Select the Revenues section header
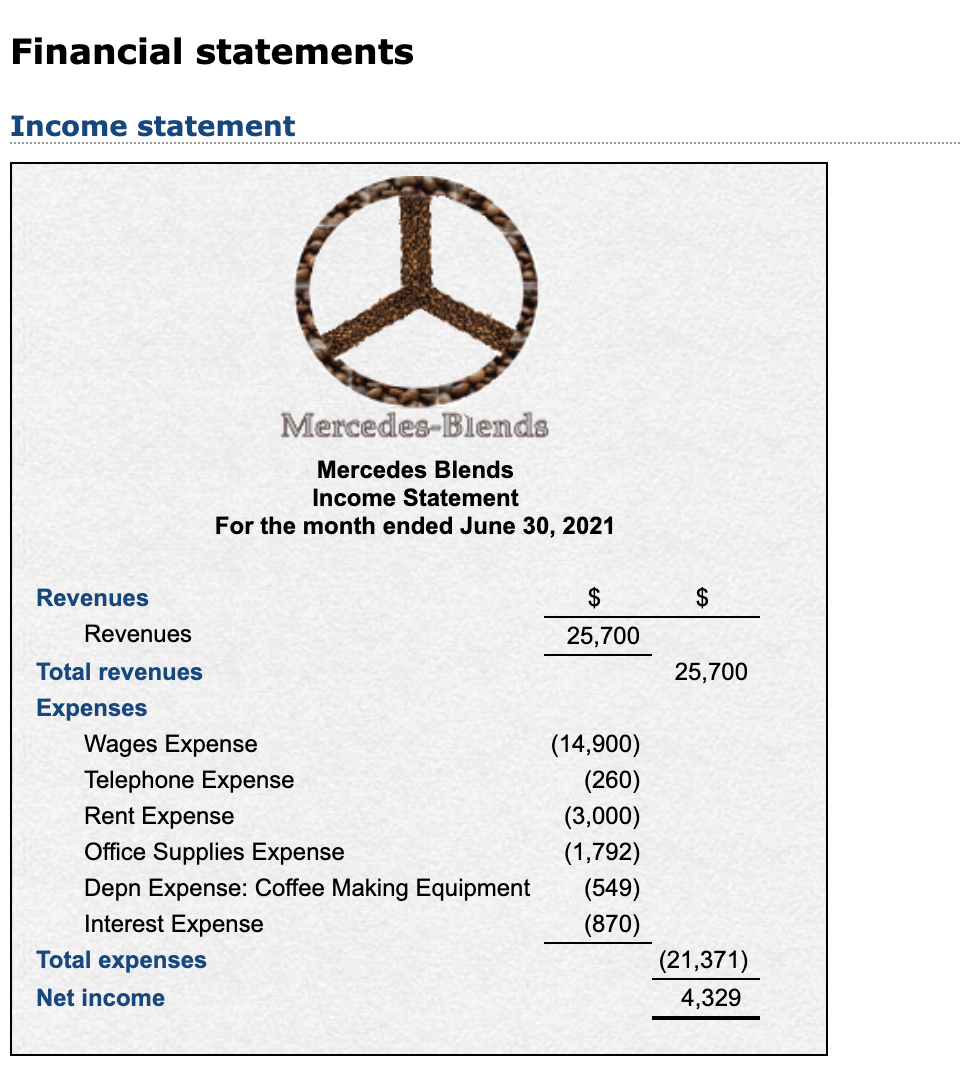The height and width of the screenshot is (1084, 960). (92, 598)
